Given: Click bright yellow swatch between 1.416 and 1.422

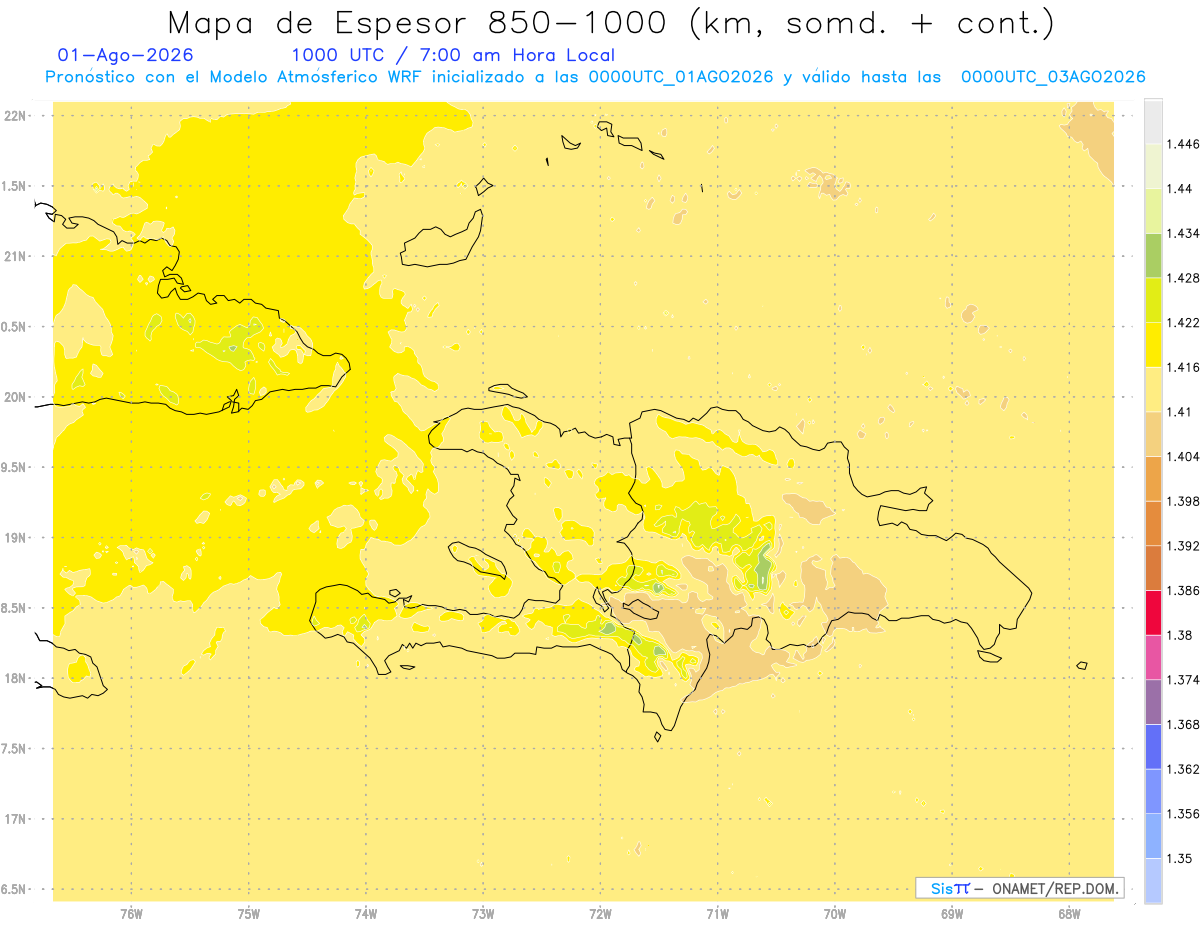Looking at the screenshot, I should coord(1153,345).
